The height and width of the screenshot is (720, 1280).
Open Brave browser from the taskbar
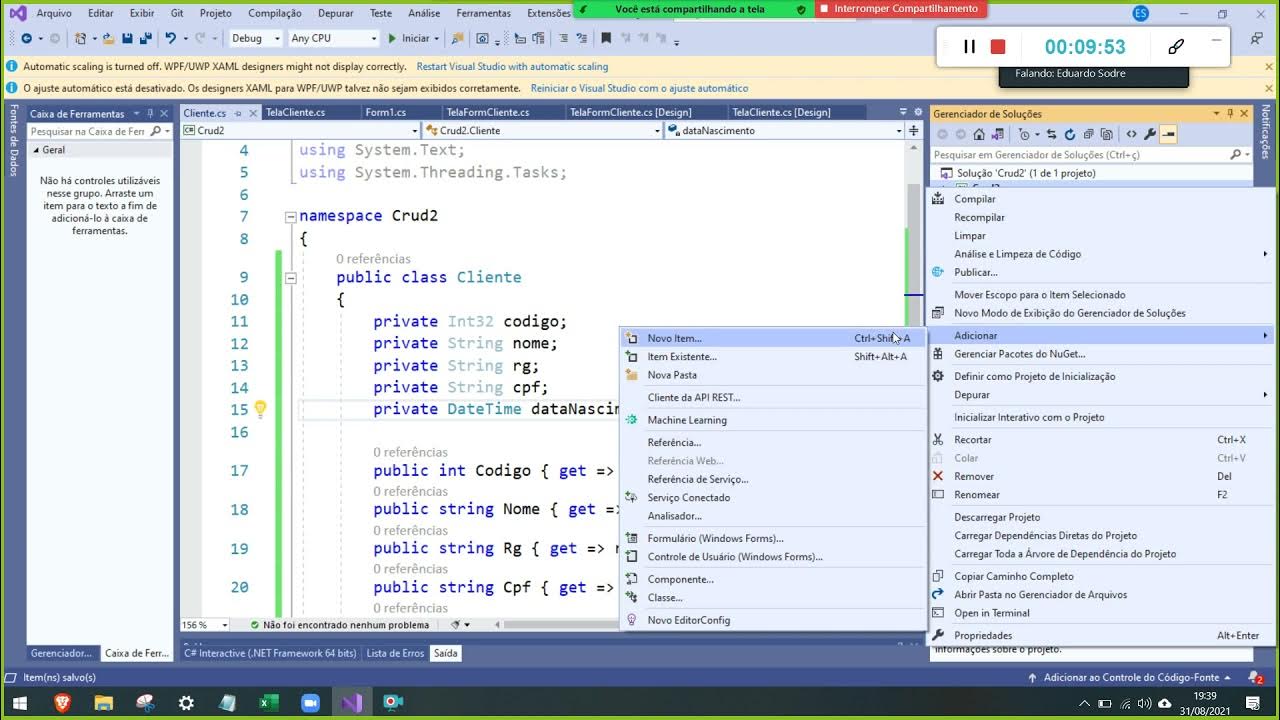pos(63,703)
